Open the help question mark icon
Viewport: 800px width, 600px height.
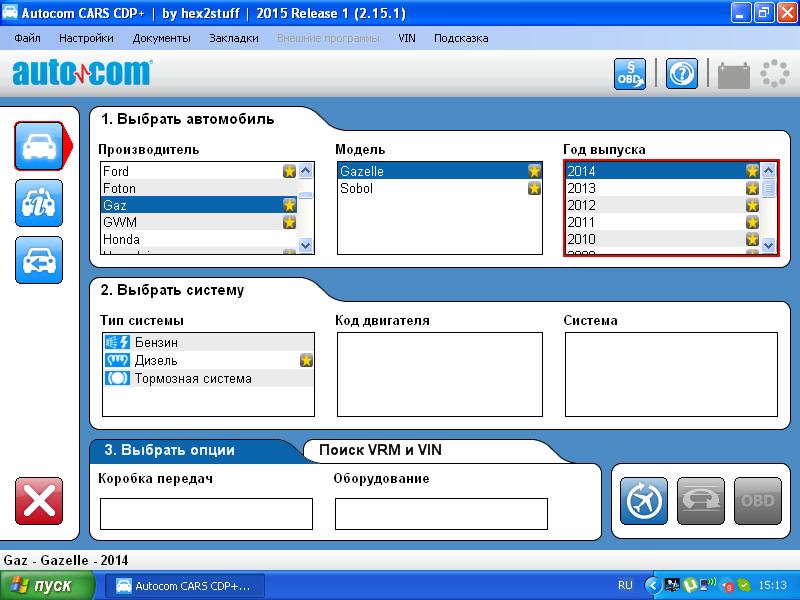point(682,74)
